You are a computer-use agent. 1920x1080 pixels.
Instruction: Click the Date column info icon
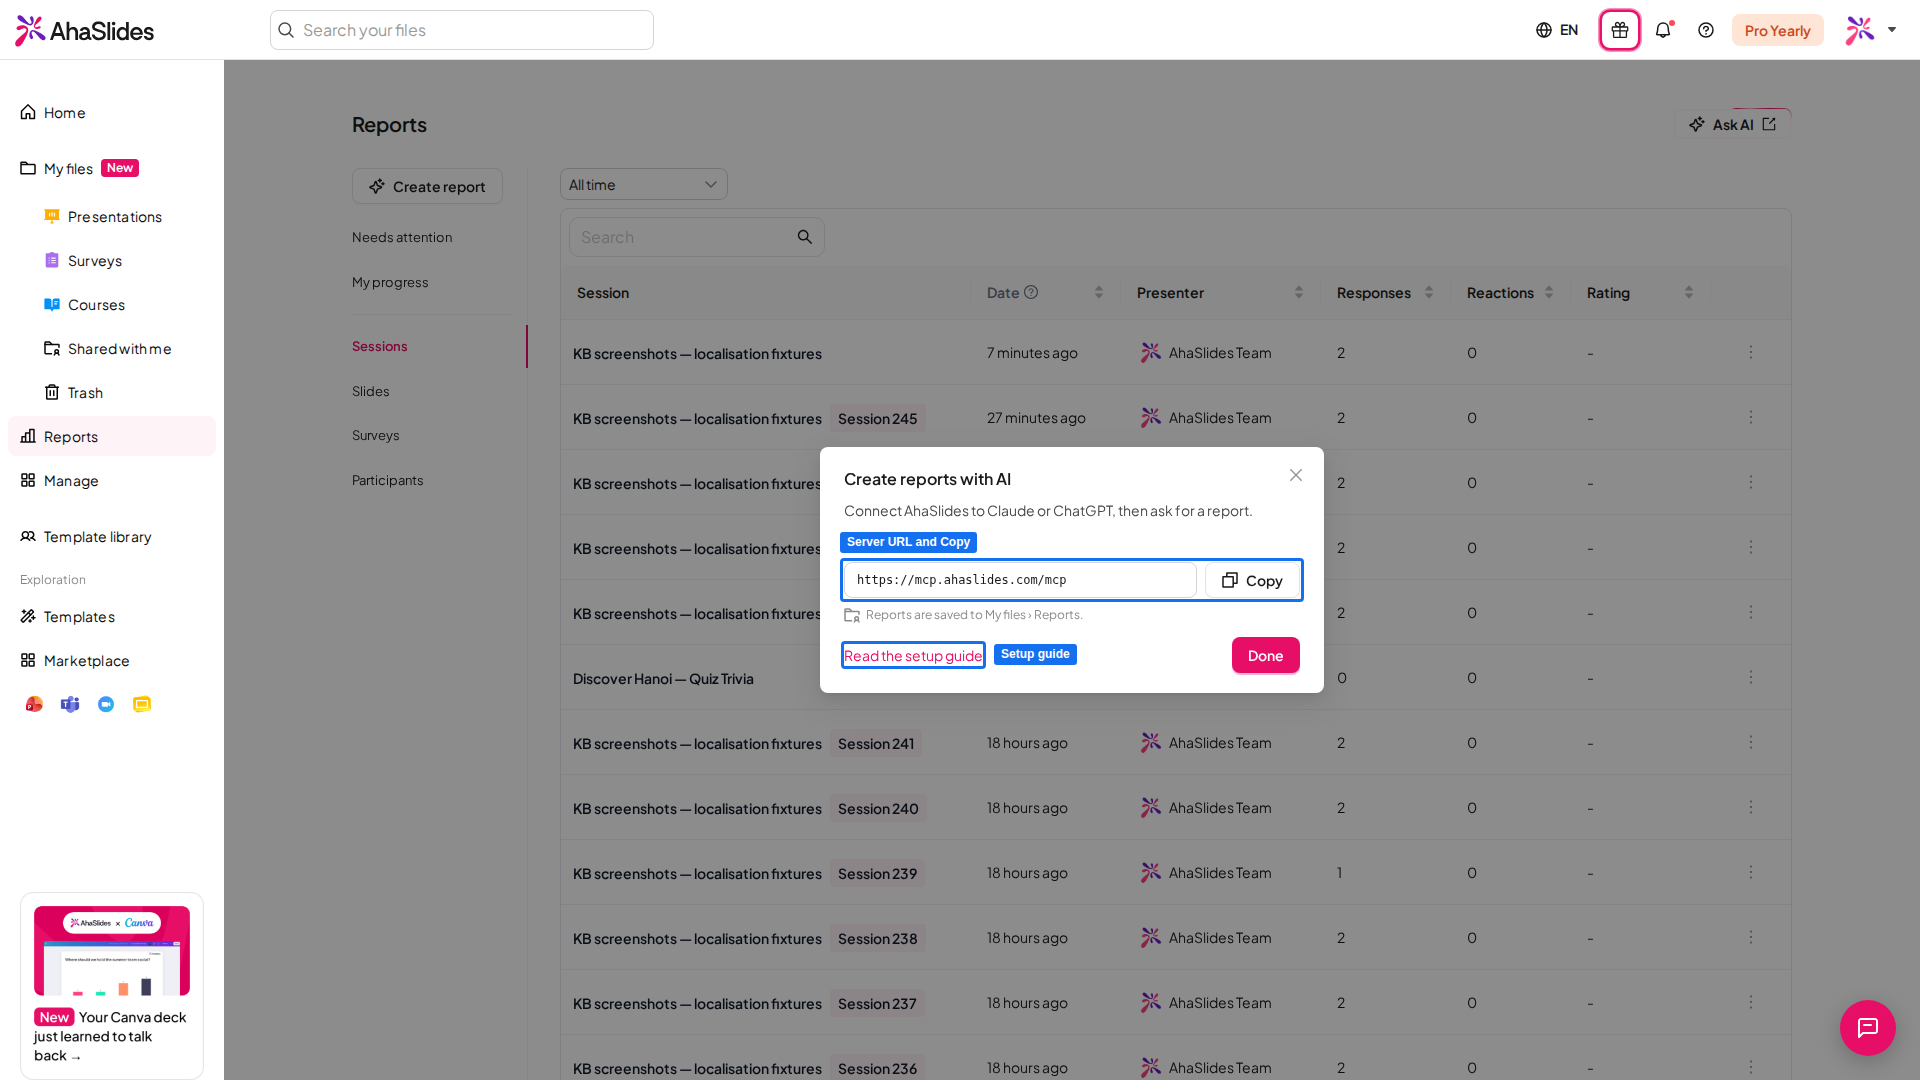(1031, 292)
